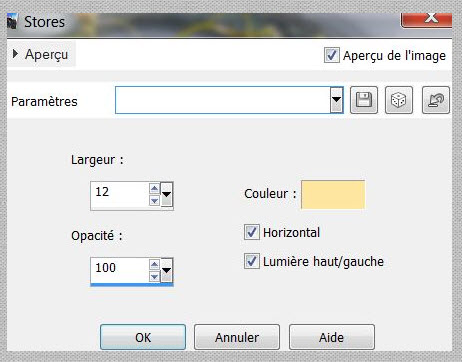Viewport: 462px width, 362px height.
Task: Click the reset to default icon
Action: click(436, 100)
